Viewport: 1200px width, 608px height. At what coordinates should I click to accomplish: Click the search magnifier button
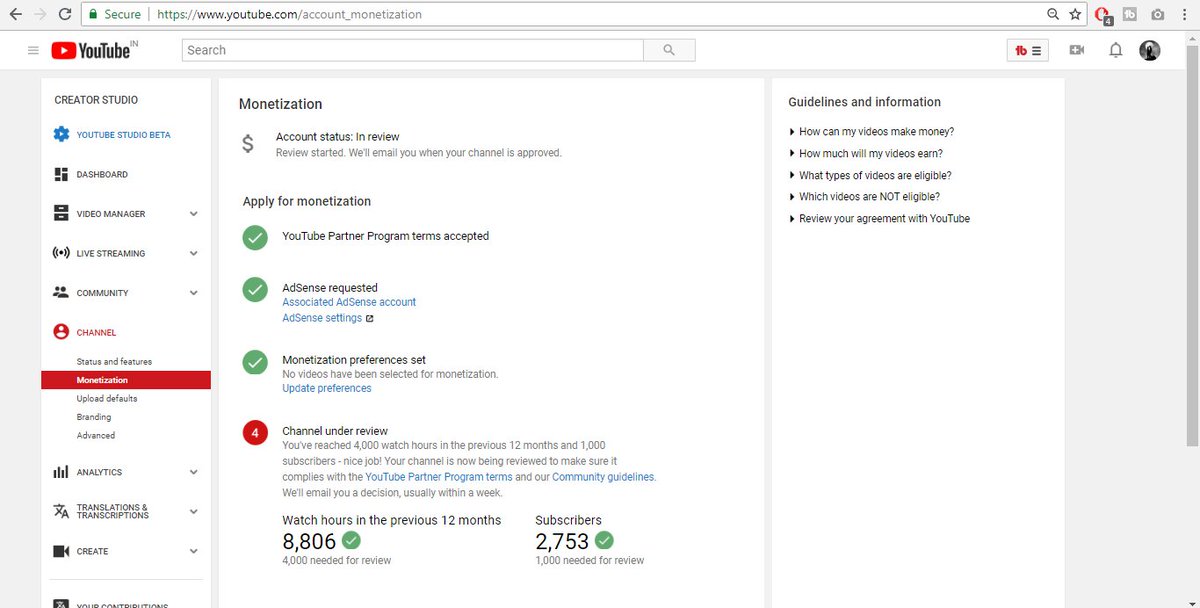point(669,50)
